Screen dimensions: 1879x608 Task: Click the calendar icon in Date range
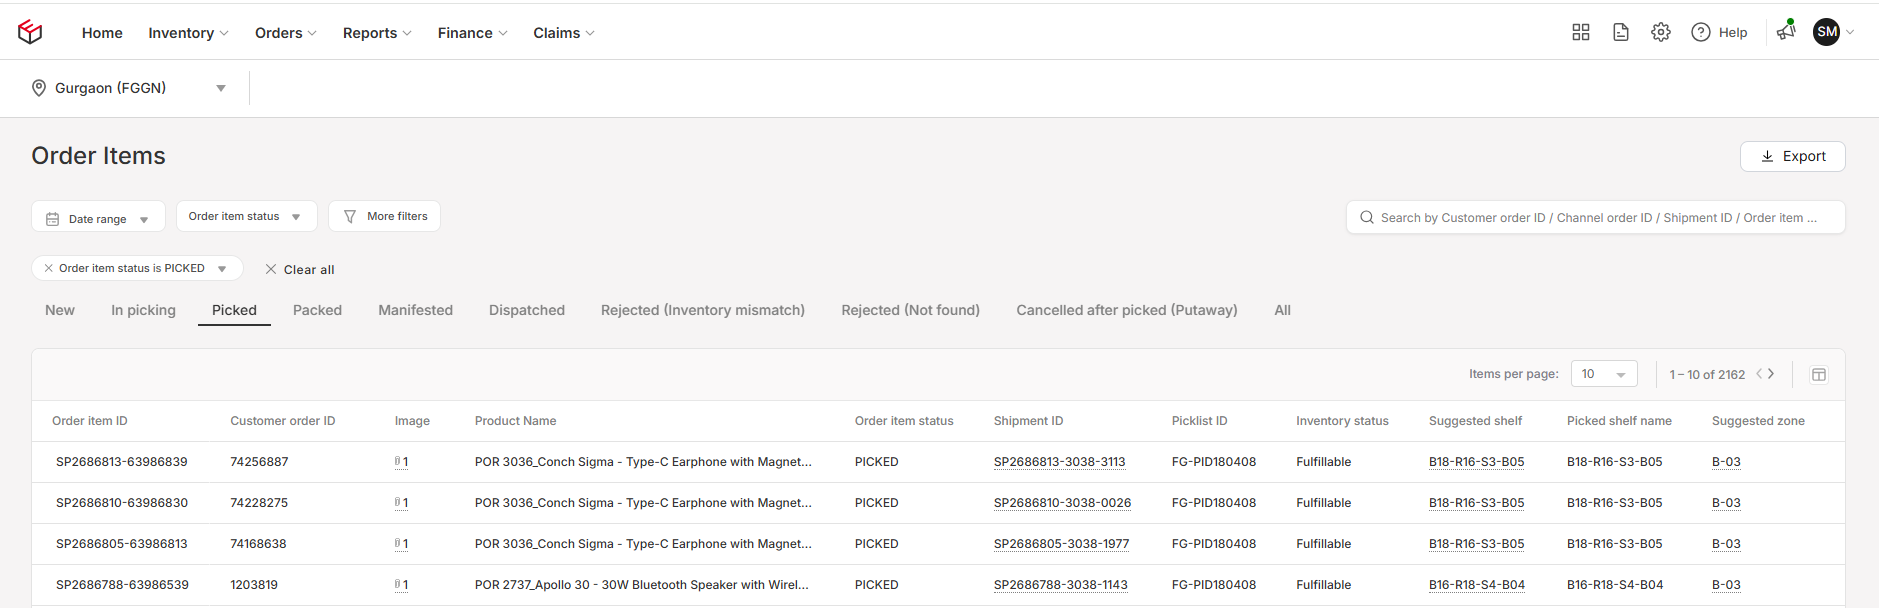point(53,219)
